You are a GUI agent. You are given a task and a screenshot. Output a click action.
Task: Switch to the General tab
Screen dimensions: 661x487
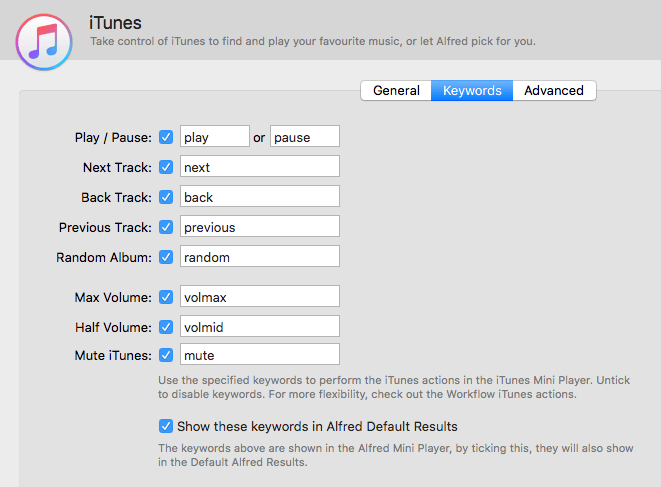click(396, 91)
